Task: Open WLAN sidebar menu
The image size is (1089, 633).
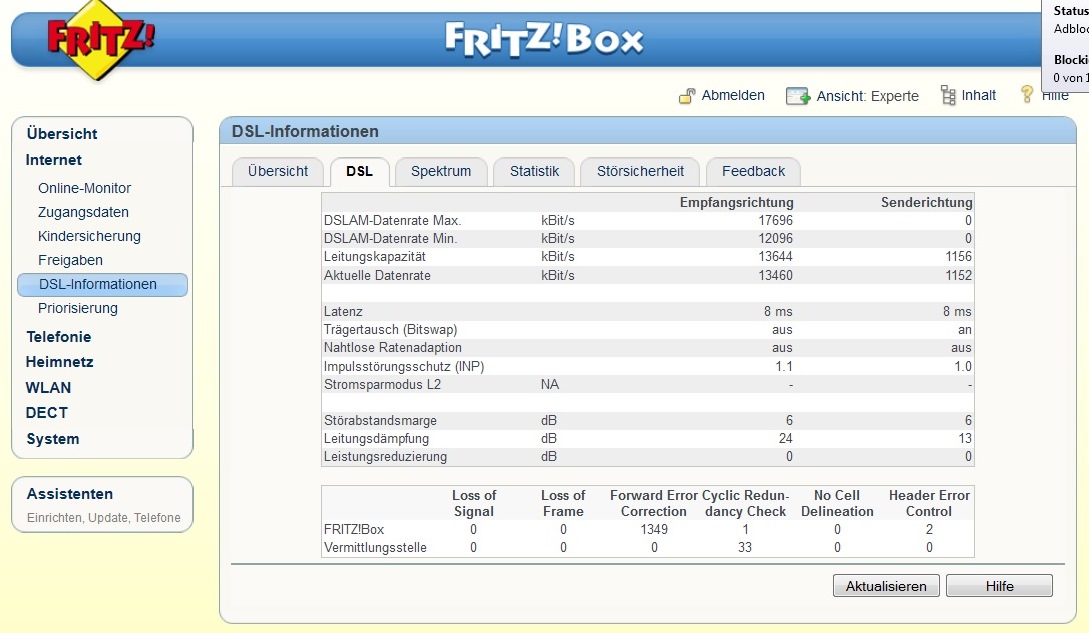Action: (x=48, y=387)
